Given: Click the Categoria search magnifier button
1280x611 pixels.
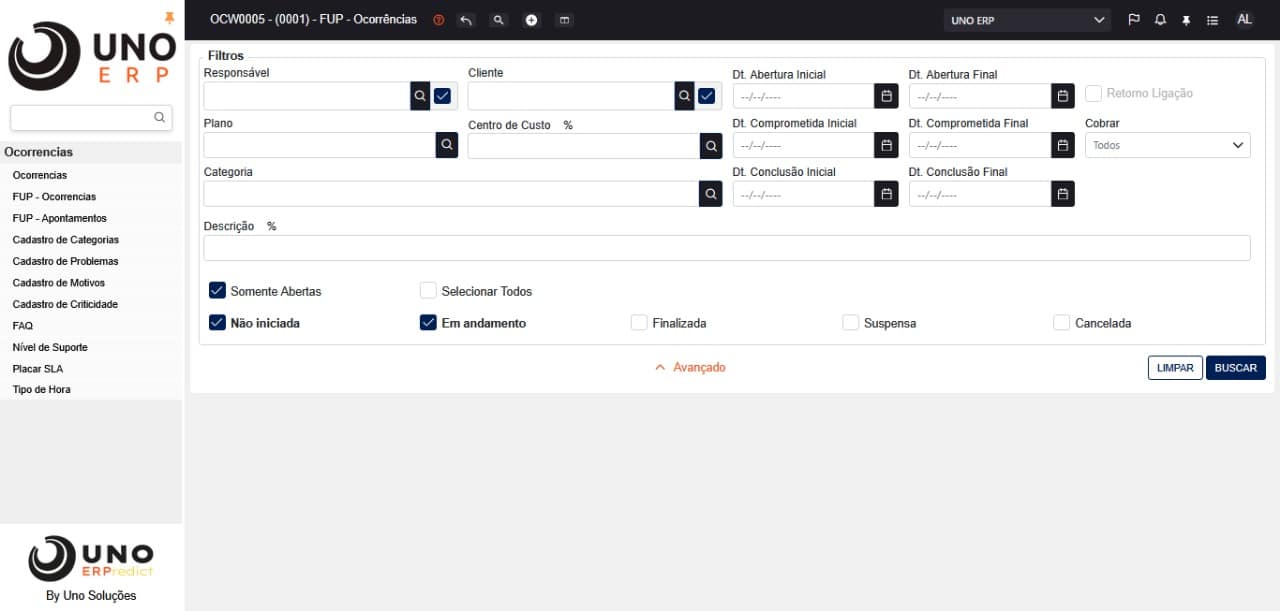Looking at the screenshot, I should click(x=711, y=194).
